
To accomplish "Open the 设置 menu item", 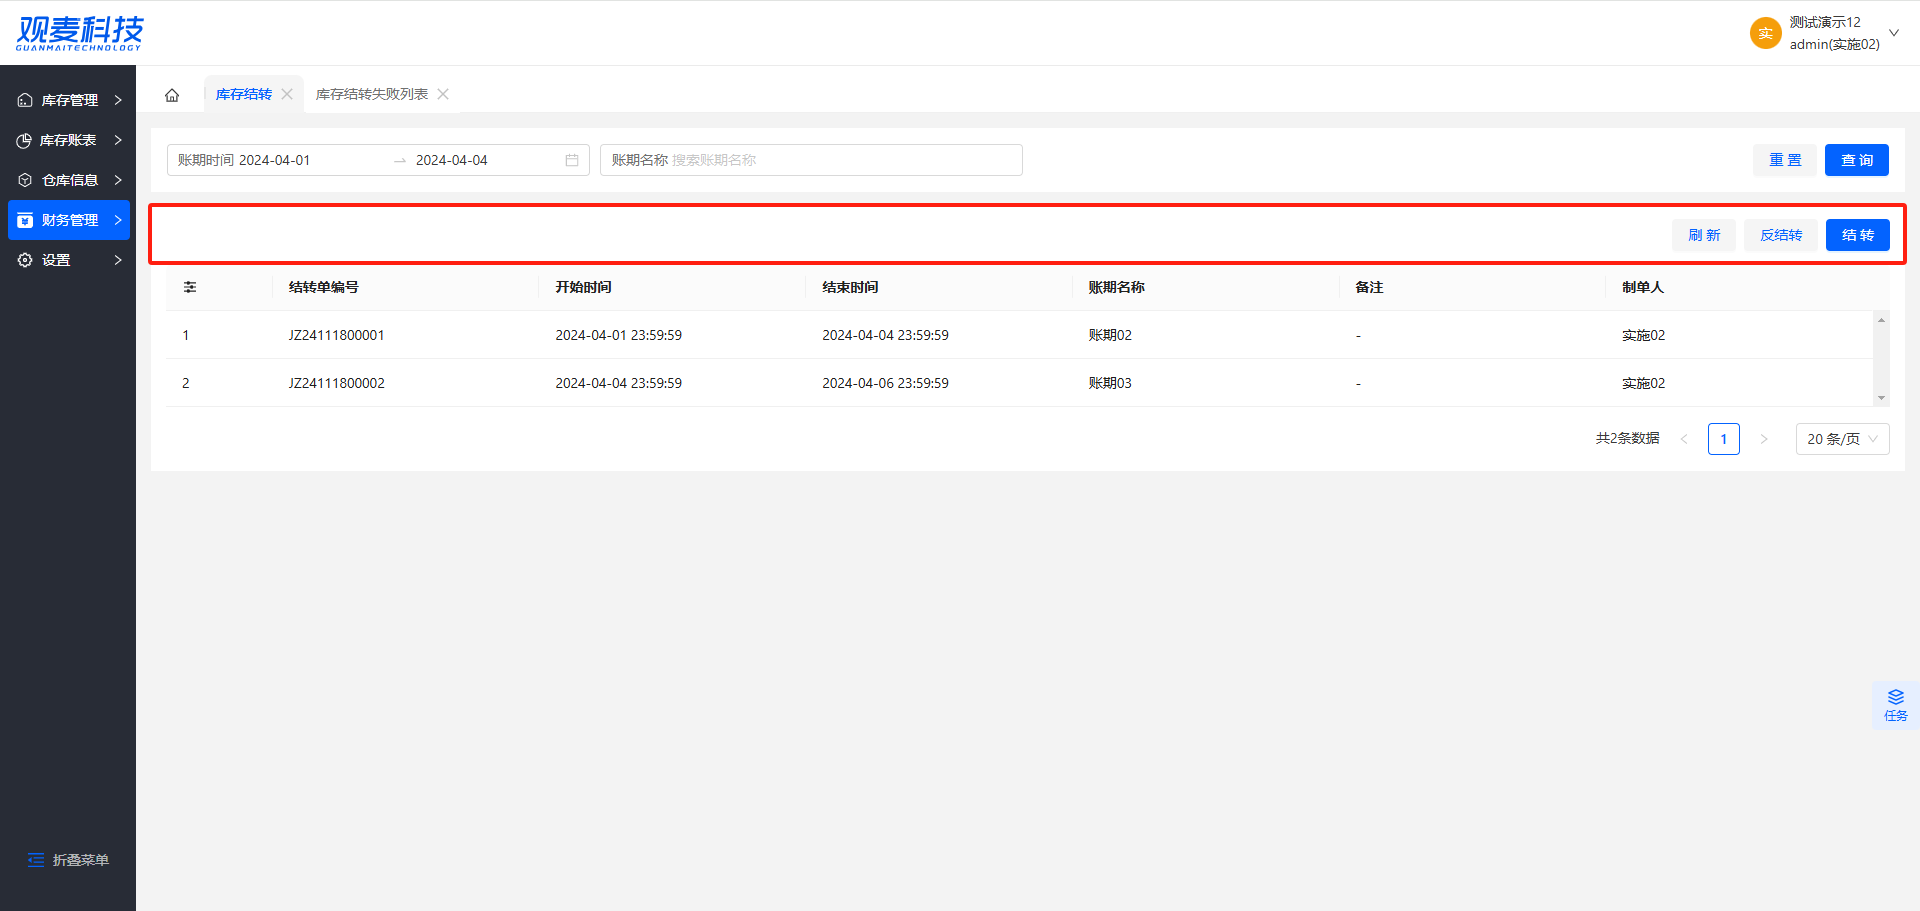I will click(x=69, y=260).
